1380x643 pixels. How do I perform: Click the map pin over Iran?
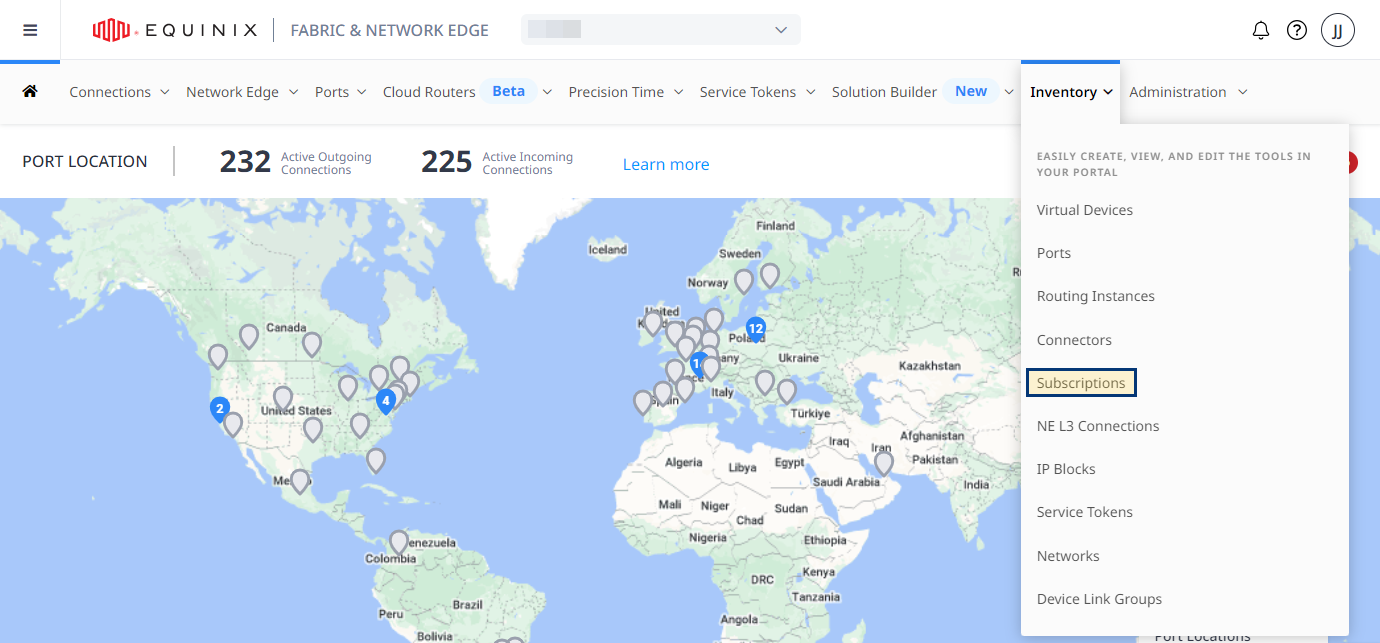(883, 463)
